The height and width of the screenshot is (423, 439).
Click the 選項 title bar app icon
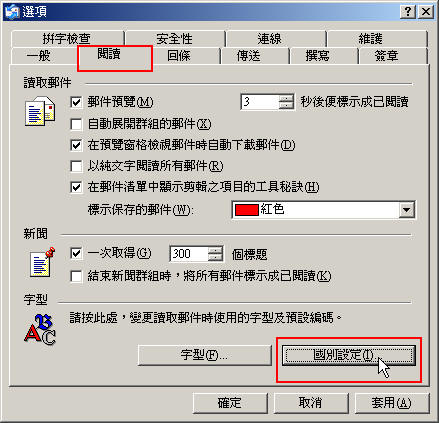click(x=12, y=12)
